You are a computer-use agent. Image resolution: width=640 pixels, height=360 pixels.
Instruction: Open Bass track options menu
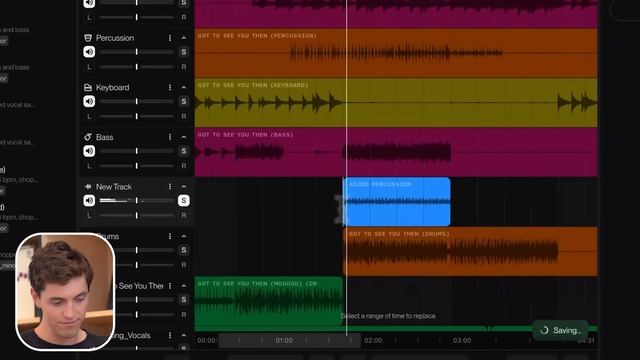tap(170, 137)
